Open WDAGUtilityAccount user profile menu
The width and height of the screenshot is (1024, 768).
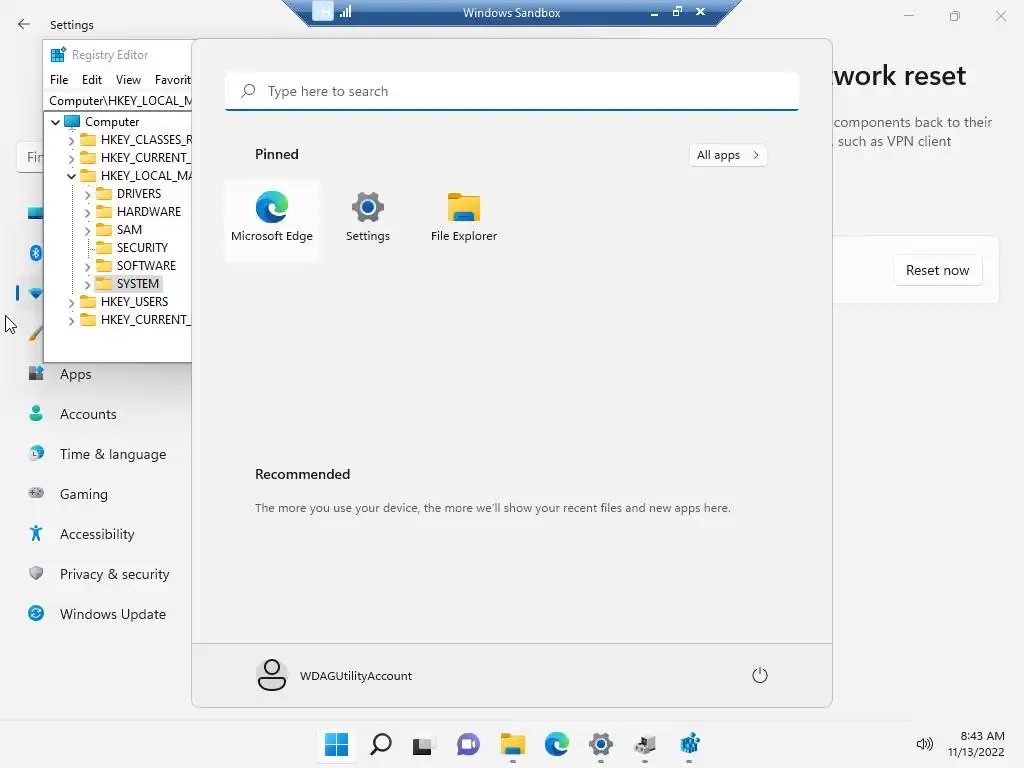coord(334,675)
